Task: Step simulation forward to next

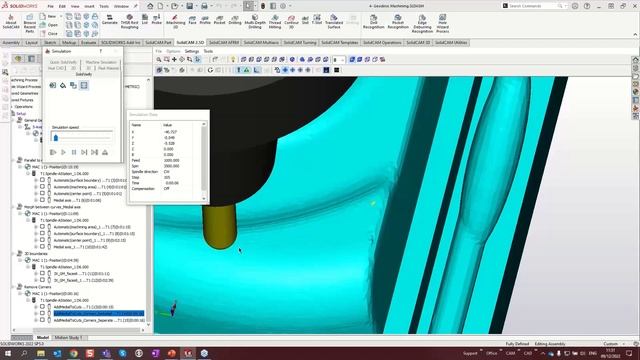Action: point(84,152)
